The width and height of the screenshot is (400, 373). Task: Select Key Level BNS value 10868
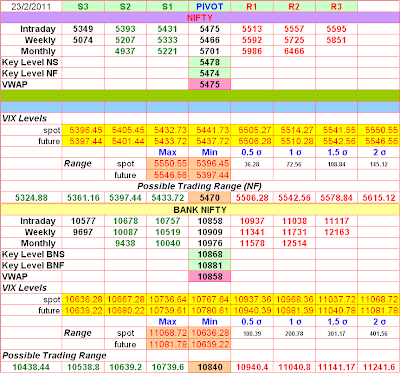[210, 254]
